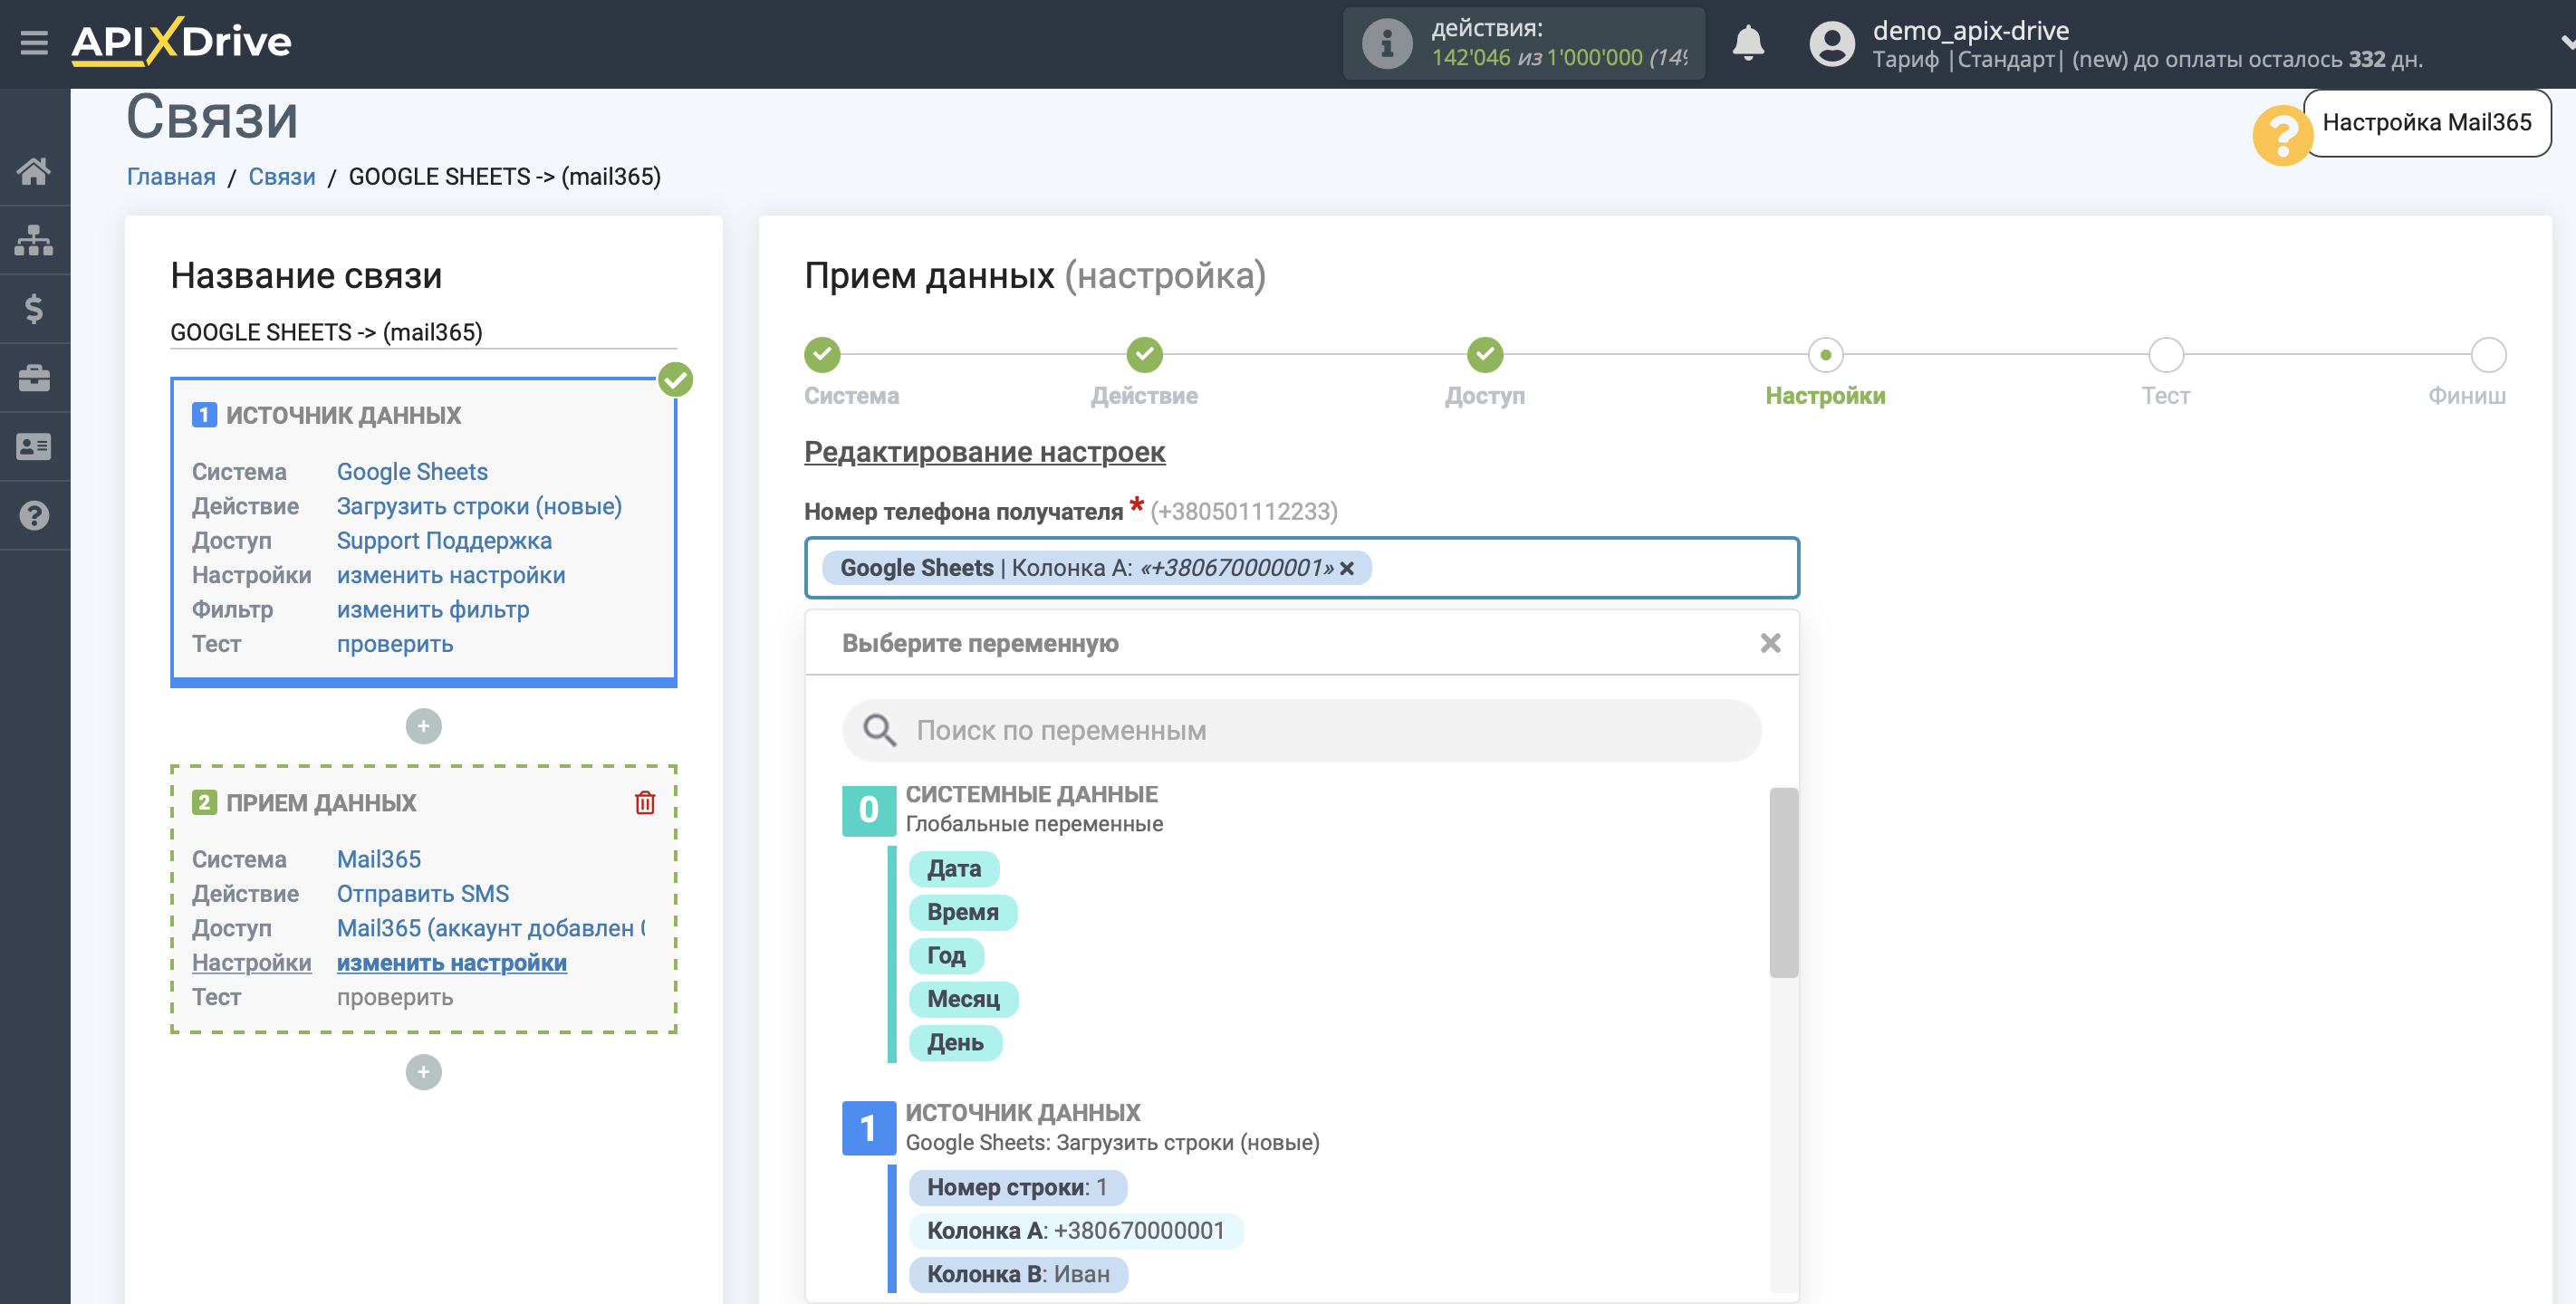Select the Тест step
Image resolution: width=2576 pixels, height=1304 pixels.
(x=2166, y=354)
